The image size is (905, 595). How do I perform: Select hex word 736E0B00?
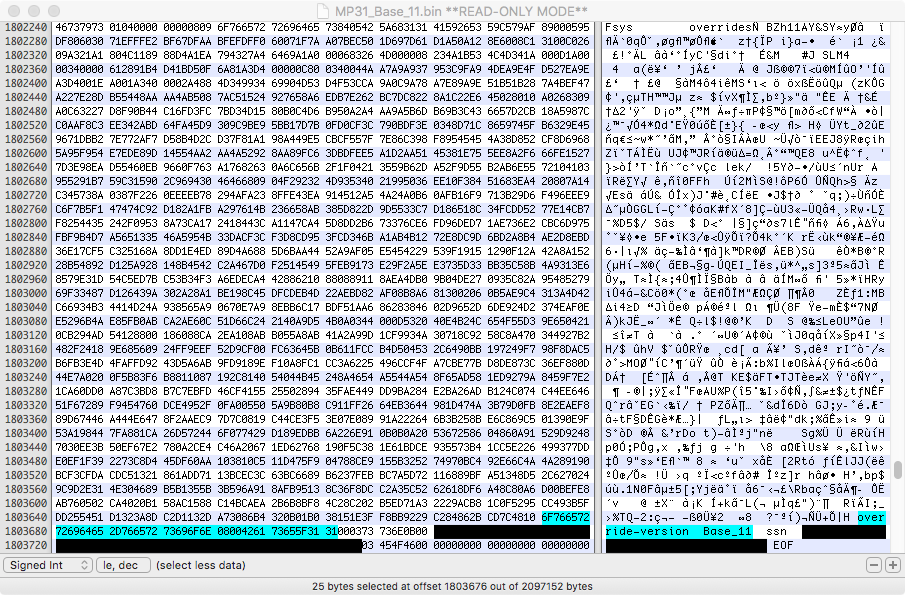[x=403, y=531]
